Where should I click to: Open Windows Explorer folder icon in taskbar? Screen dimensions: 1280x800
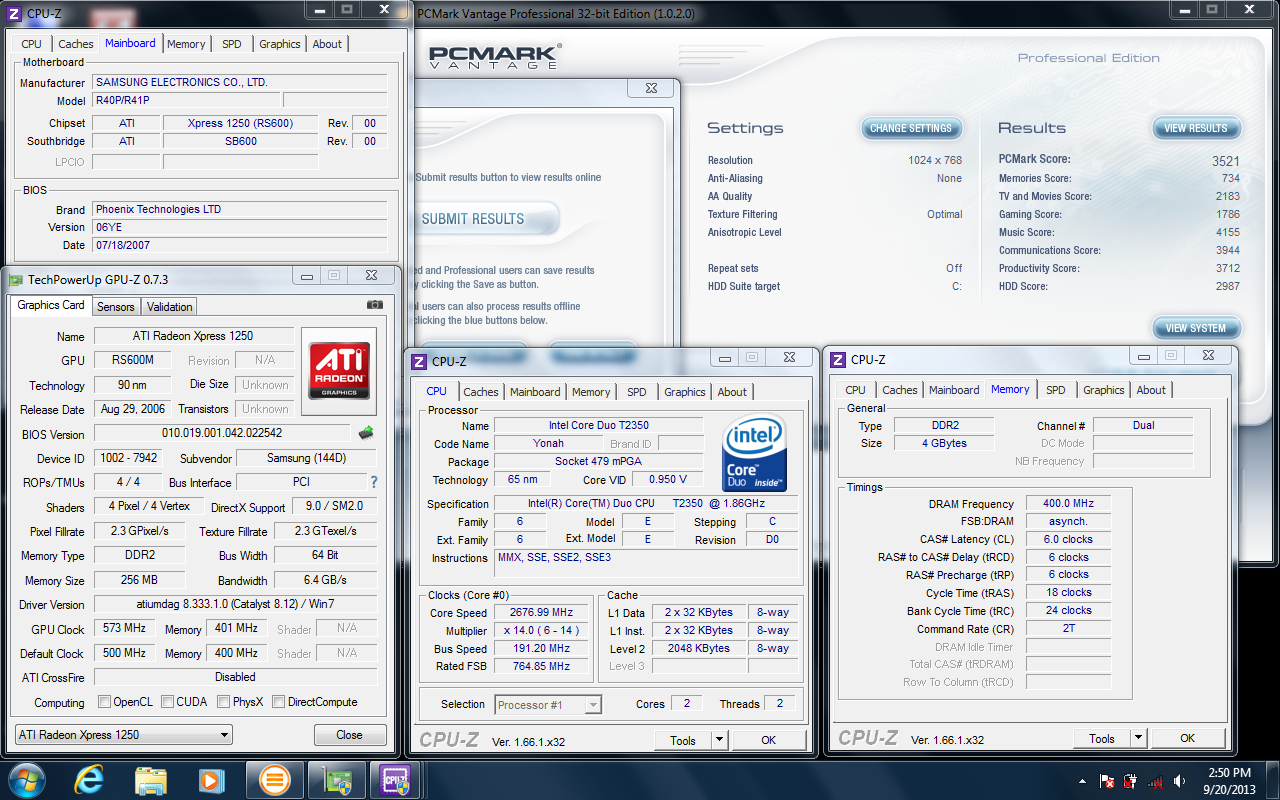point(151,779)
